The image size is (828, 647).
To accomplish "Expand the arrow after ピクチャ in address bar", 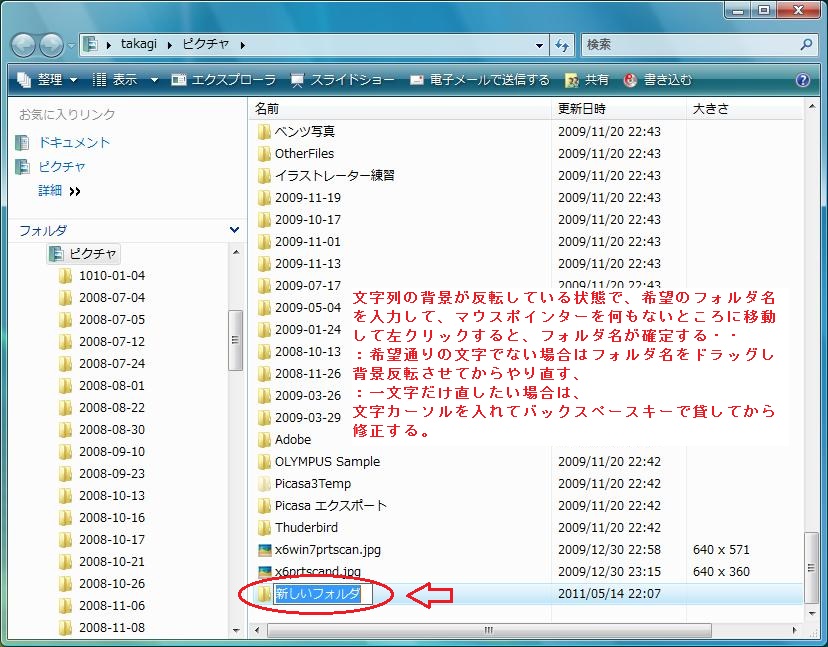I will (242, 45).
